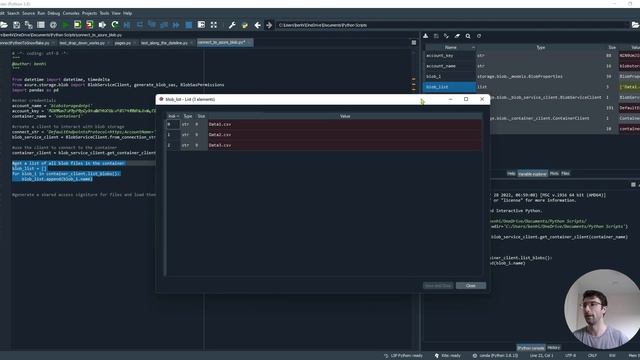Open the editor pane options menu
Viewport: 640px width, 360px height.
click(x=413, y=42)
